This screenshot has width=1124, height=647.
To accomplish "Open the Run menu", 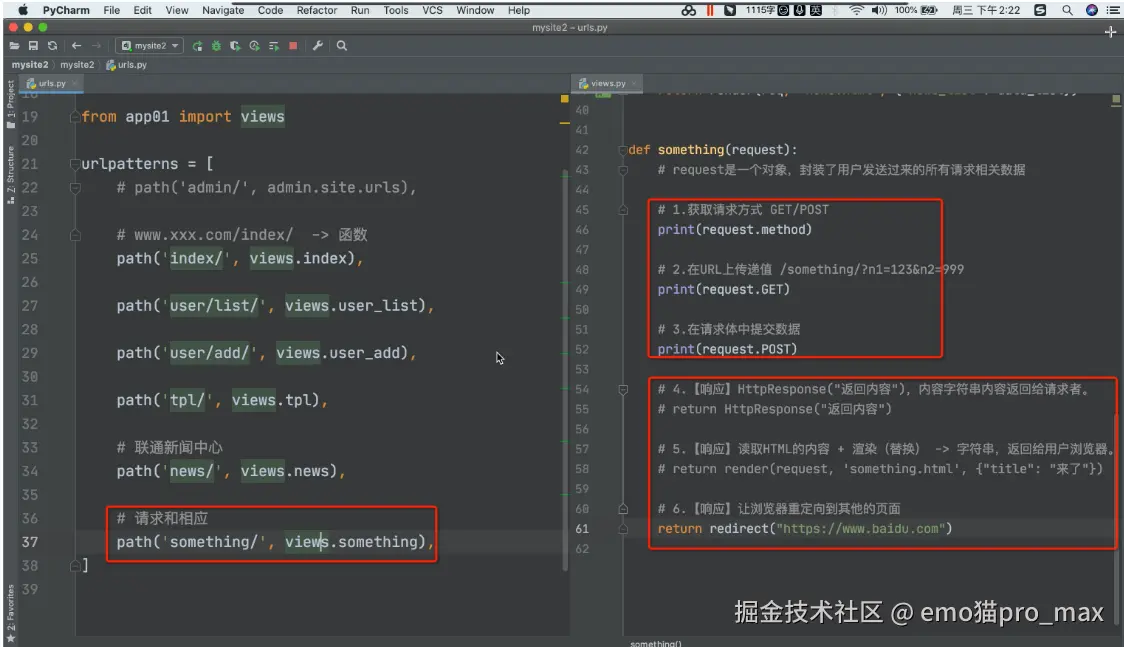I will click(360, 10).
